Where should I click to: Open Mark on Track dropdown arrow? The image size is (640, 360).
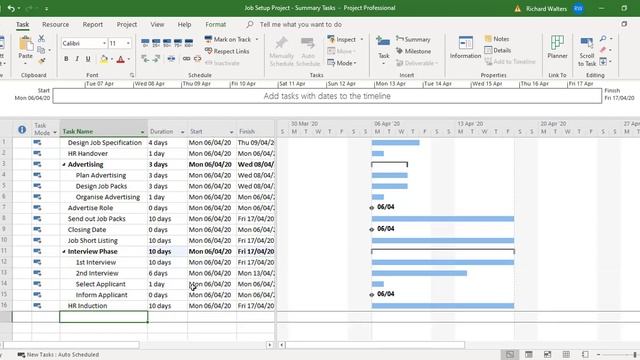coord(257,40)
